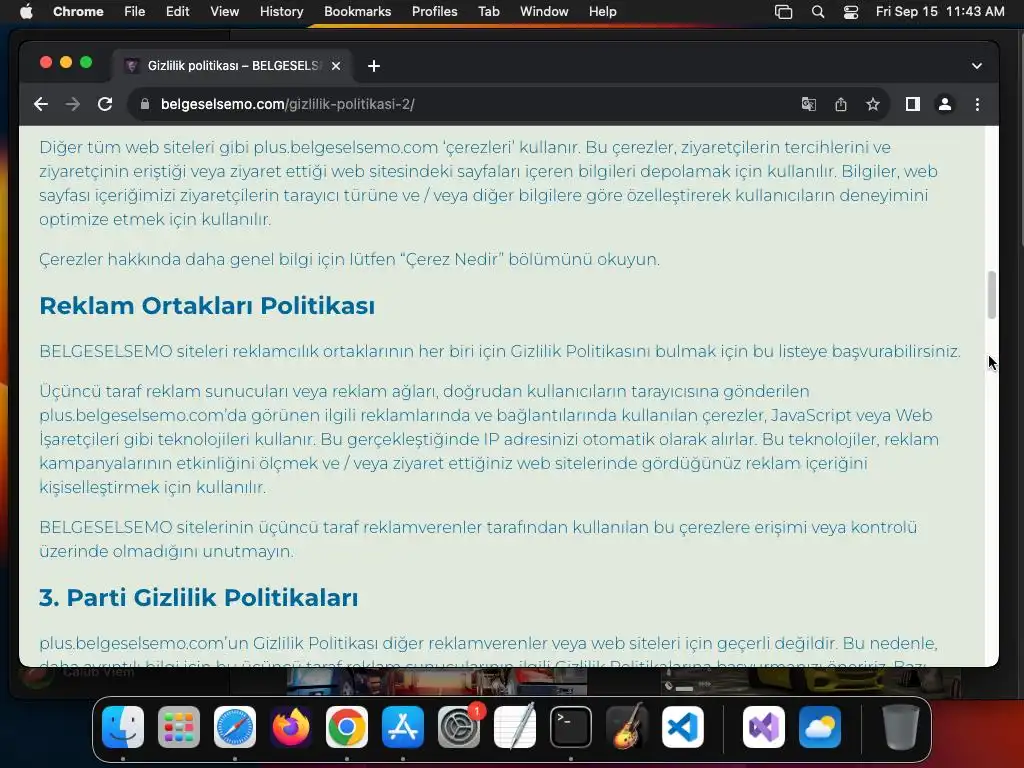Open the Chrome three-dot menu
The image size is (1024, 768).
pyautogui.click(x=977, y=104)
